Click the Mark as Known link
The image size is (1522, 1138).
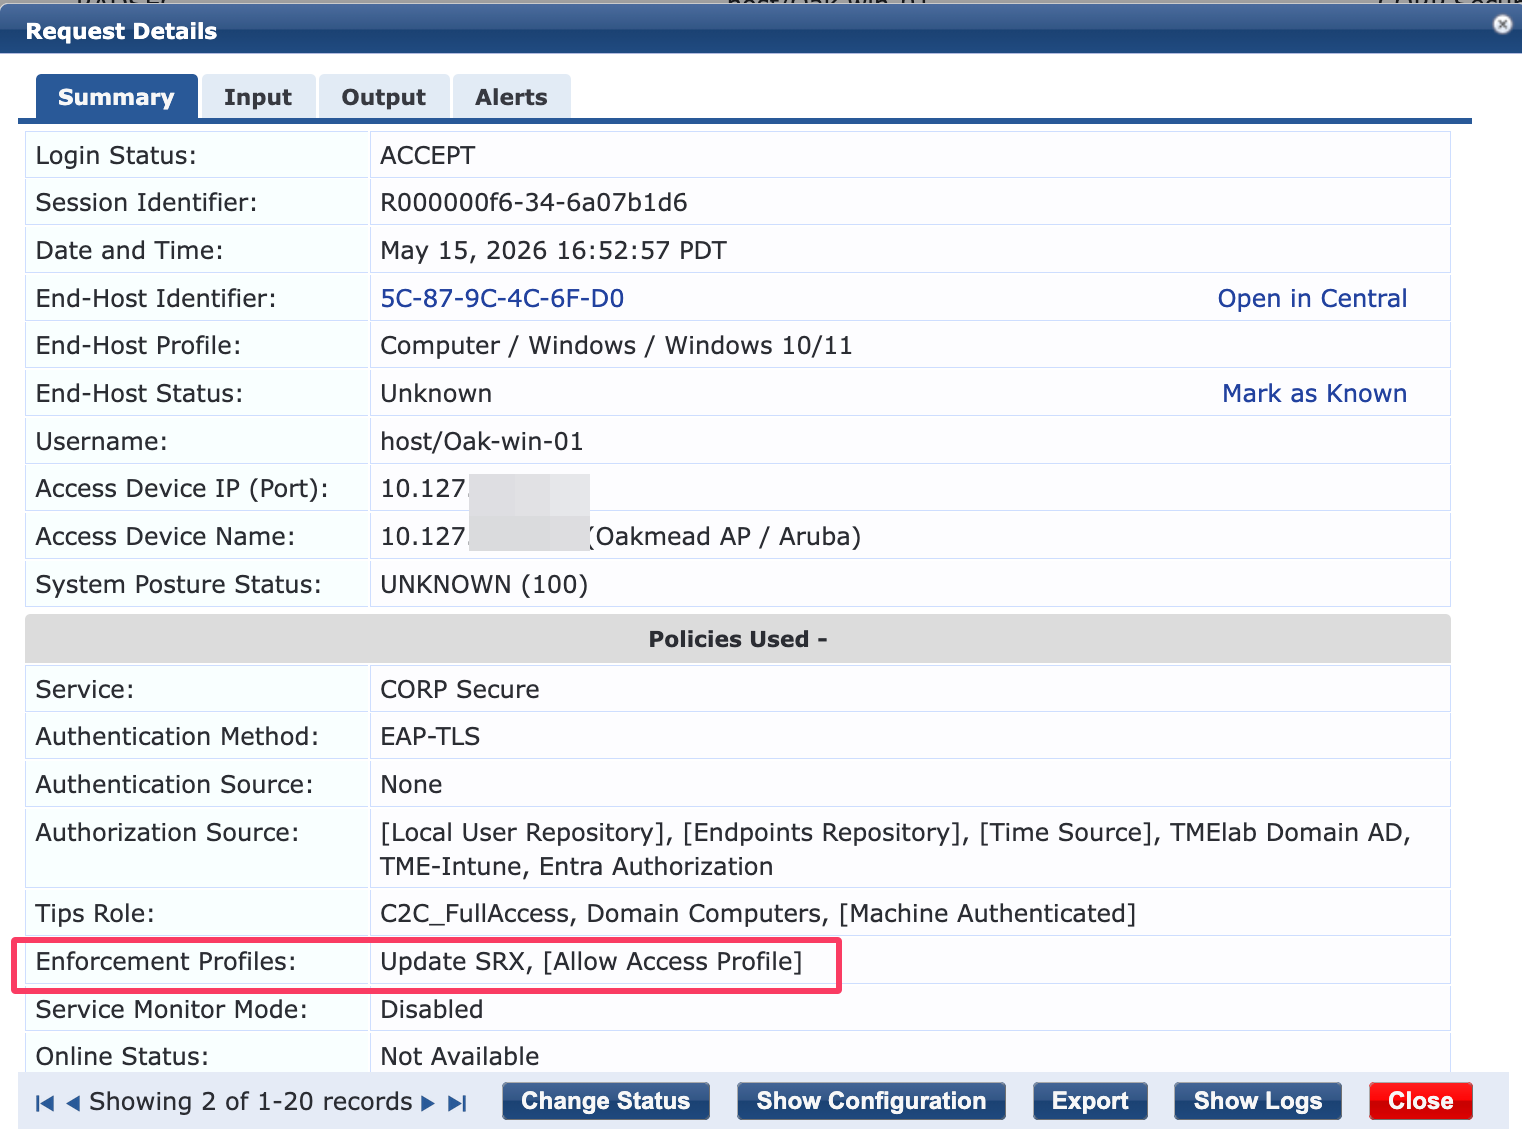pyautogui.click(x=1314, y=393)
